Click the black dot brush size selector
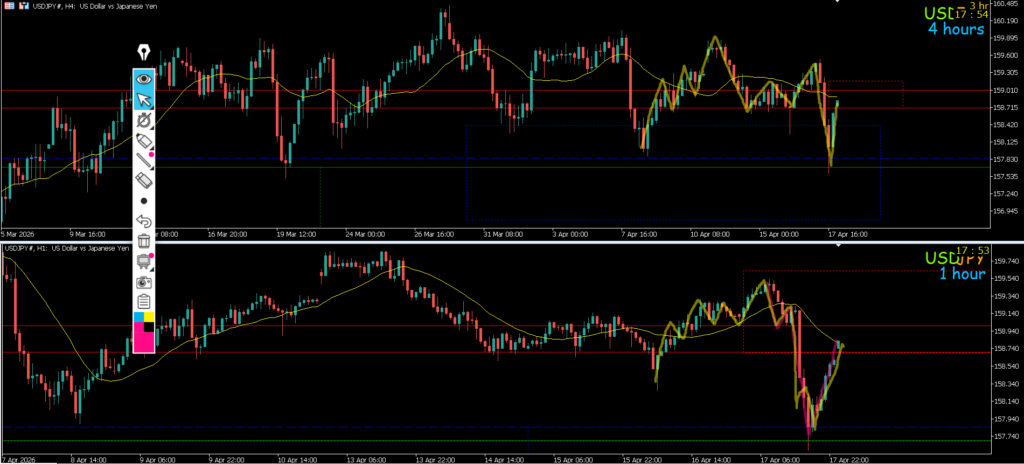Viewport: 1024px width, 464px height. tap(144, 201)
